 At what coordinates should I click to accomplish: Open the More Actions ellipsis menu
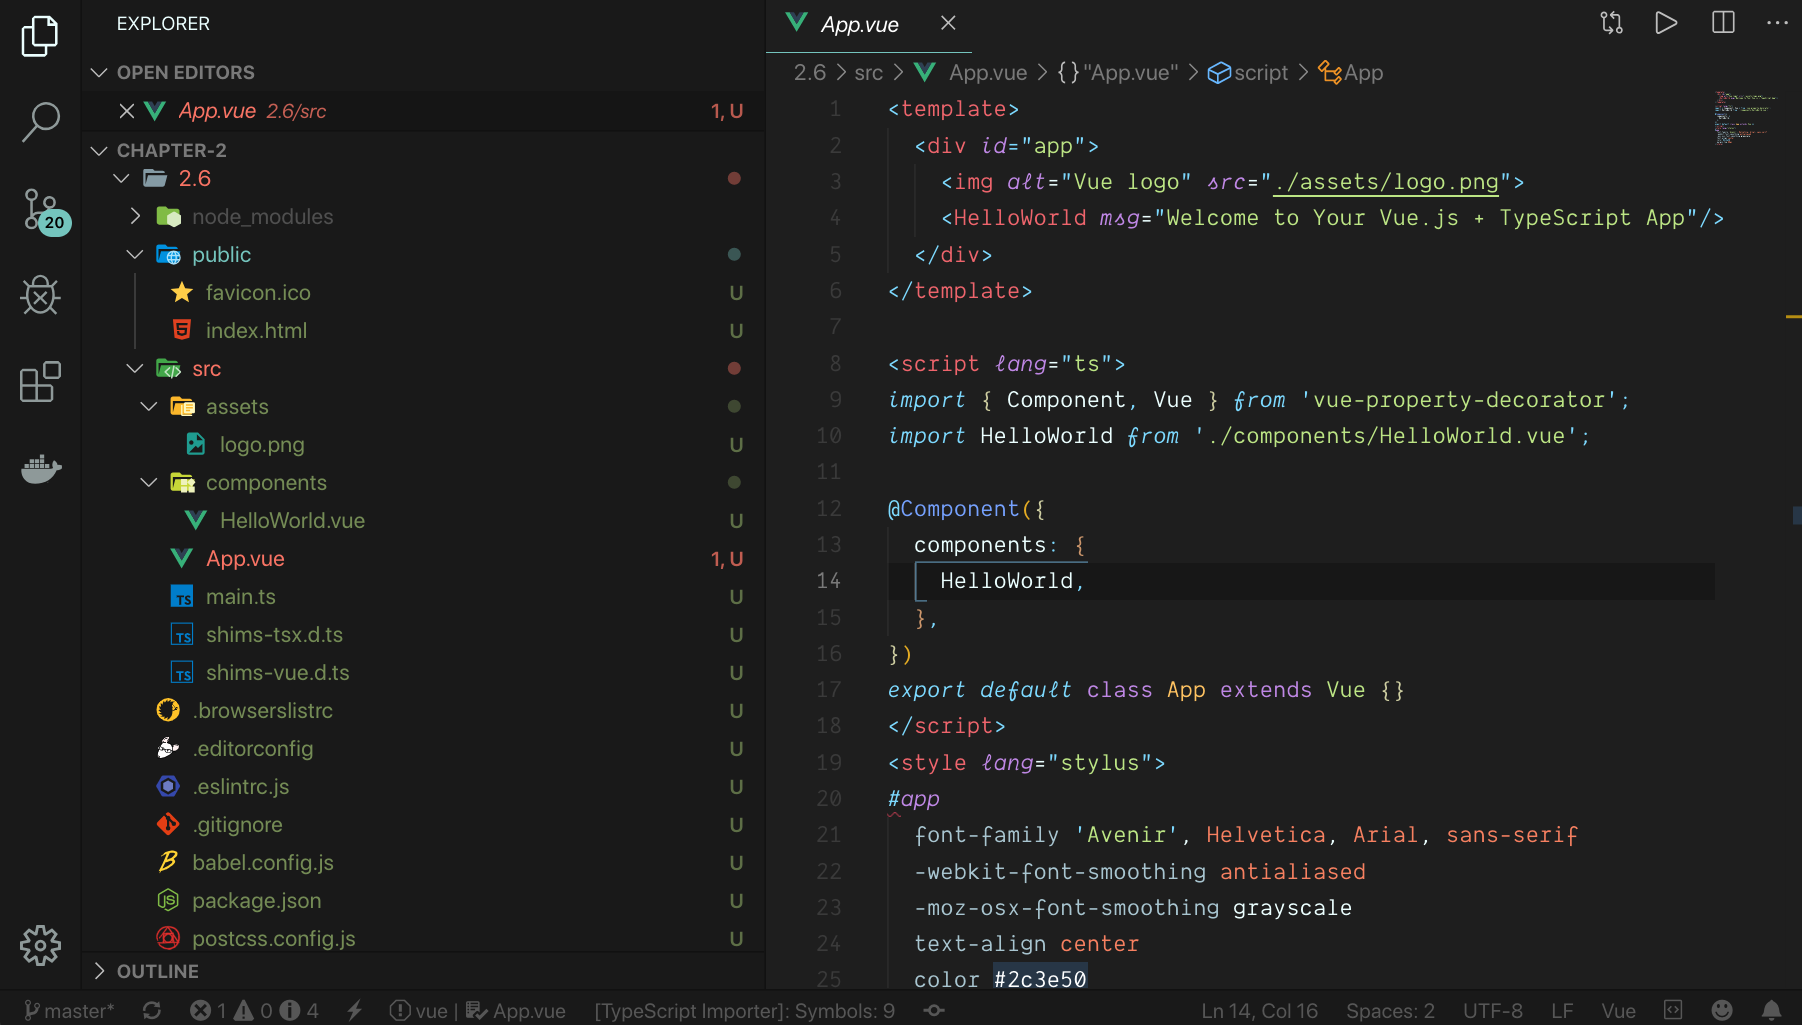(1777, 23)
